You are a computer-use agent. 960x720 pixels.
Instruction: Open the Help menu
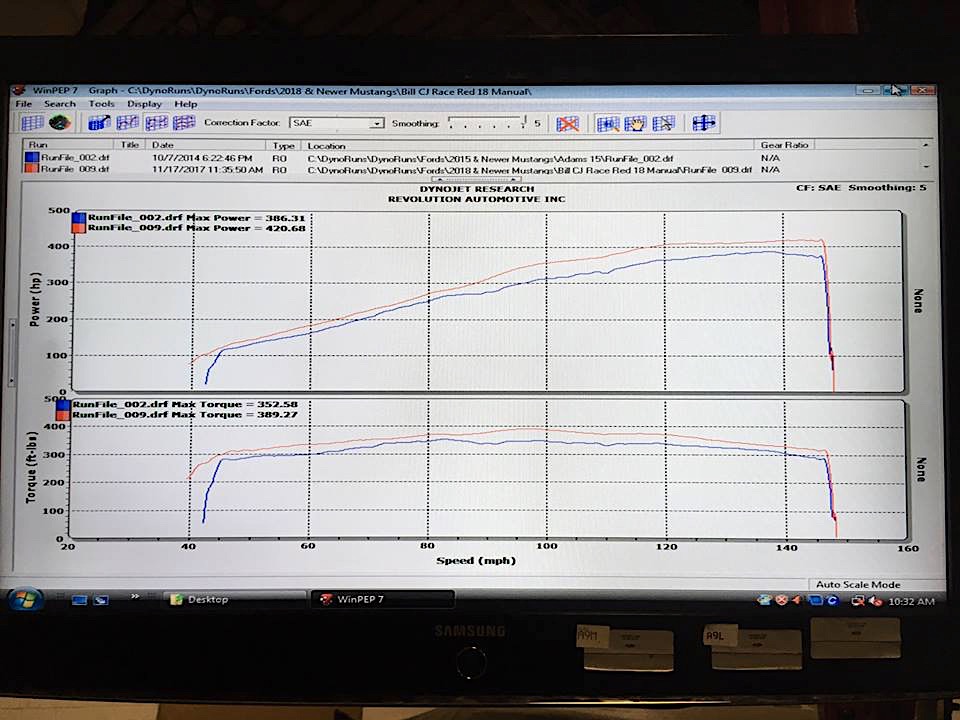click(x=186, y=104)
